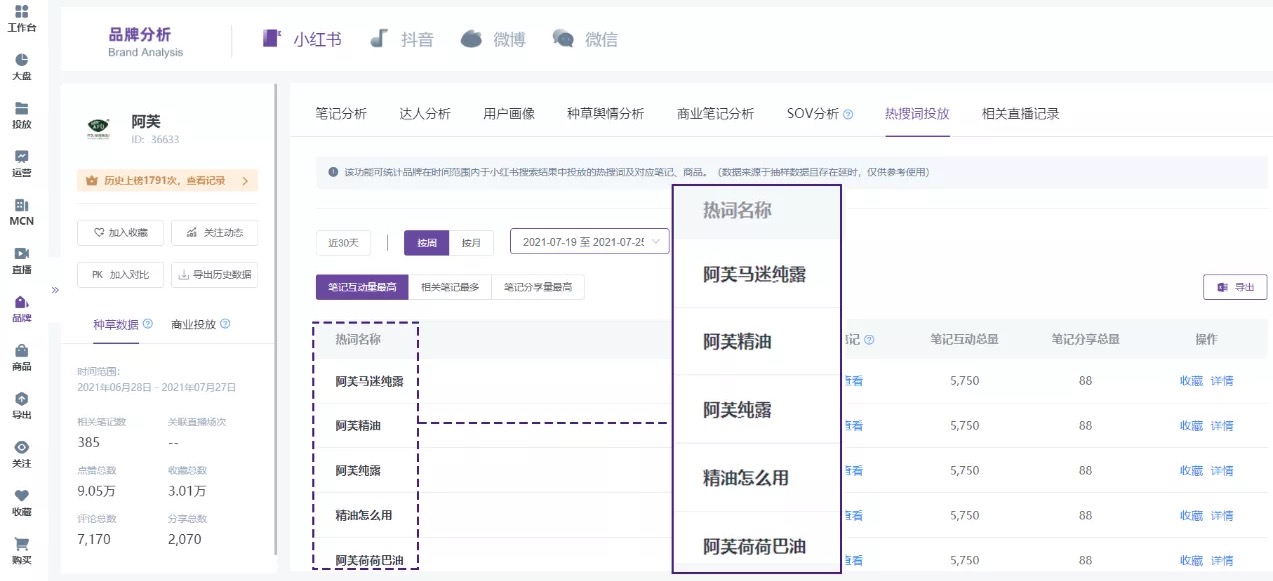The height and width of the screenshot is (581, 1273).
Task: Select the 商业投放 tab
Action: click(x=193, y=324)
